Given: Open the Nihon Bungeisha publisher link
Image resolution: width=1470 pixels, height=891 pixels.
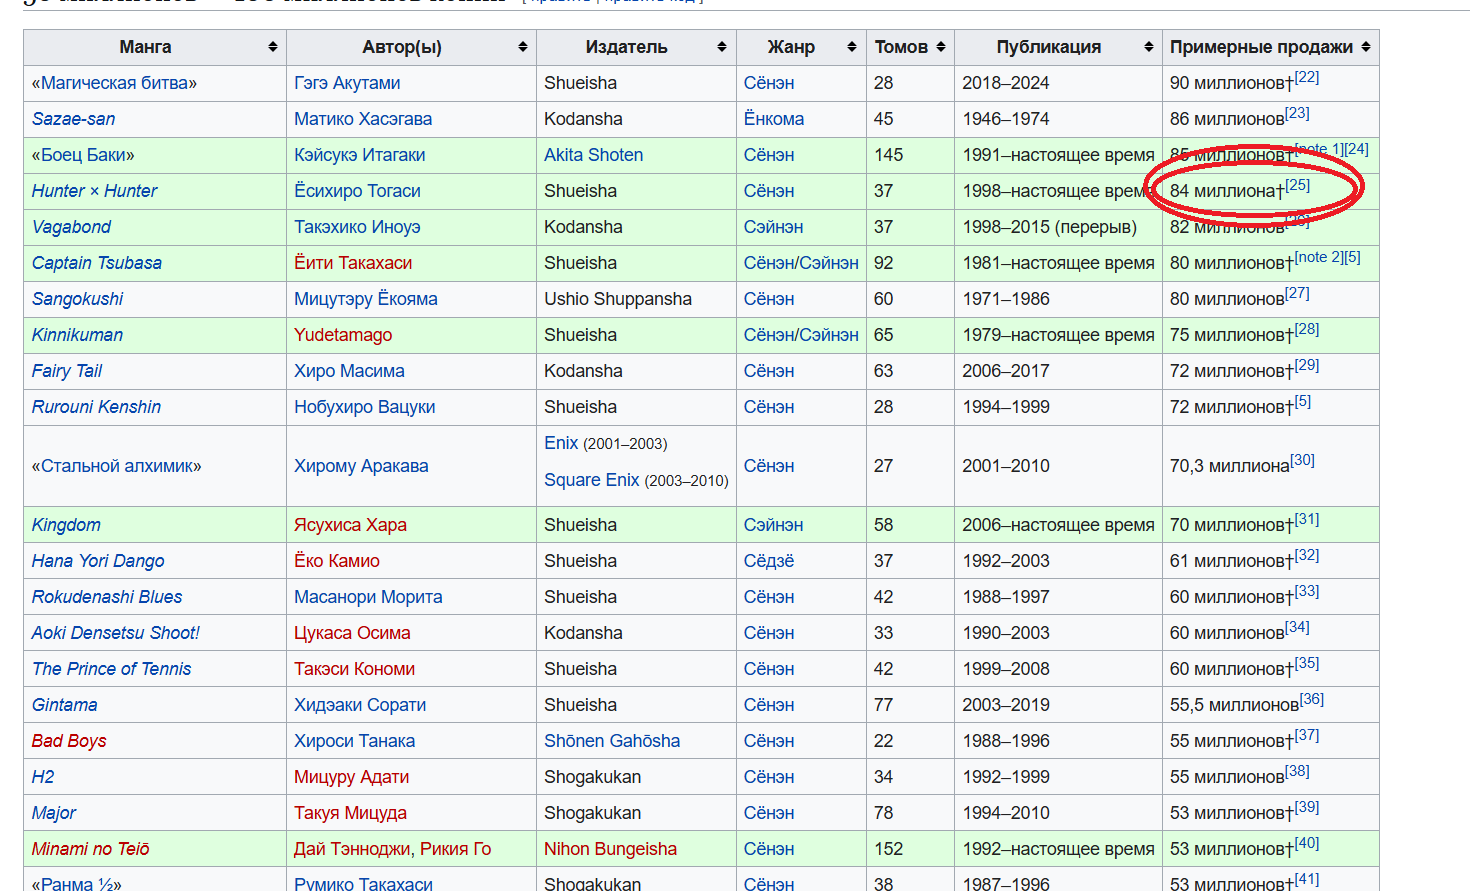Looking at the screenshot, I should tap(610, 849).
